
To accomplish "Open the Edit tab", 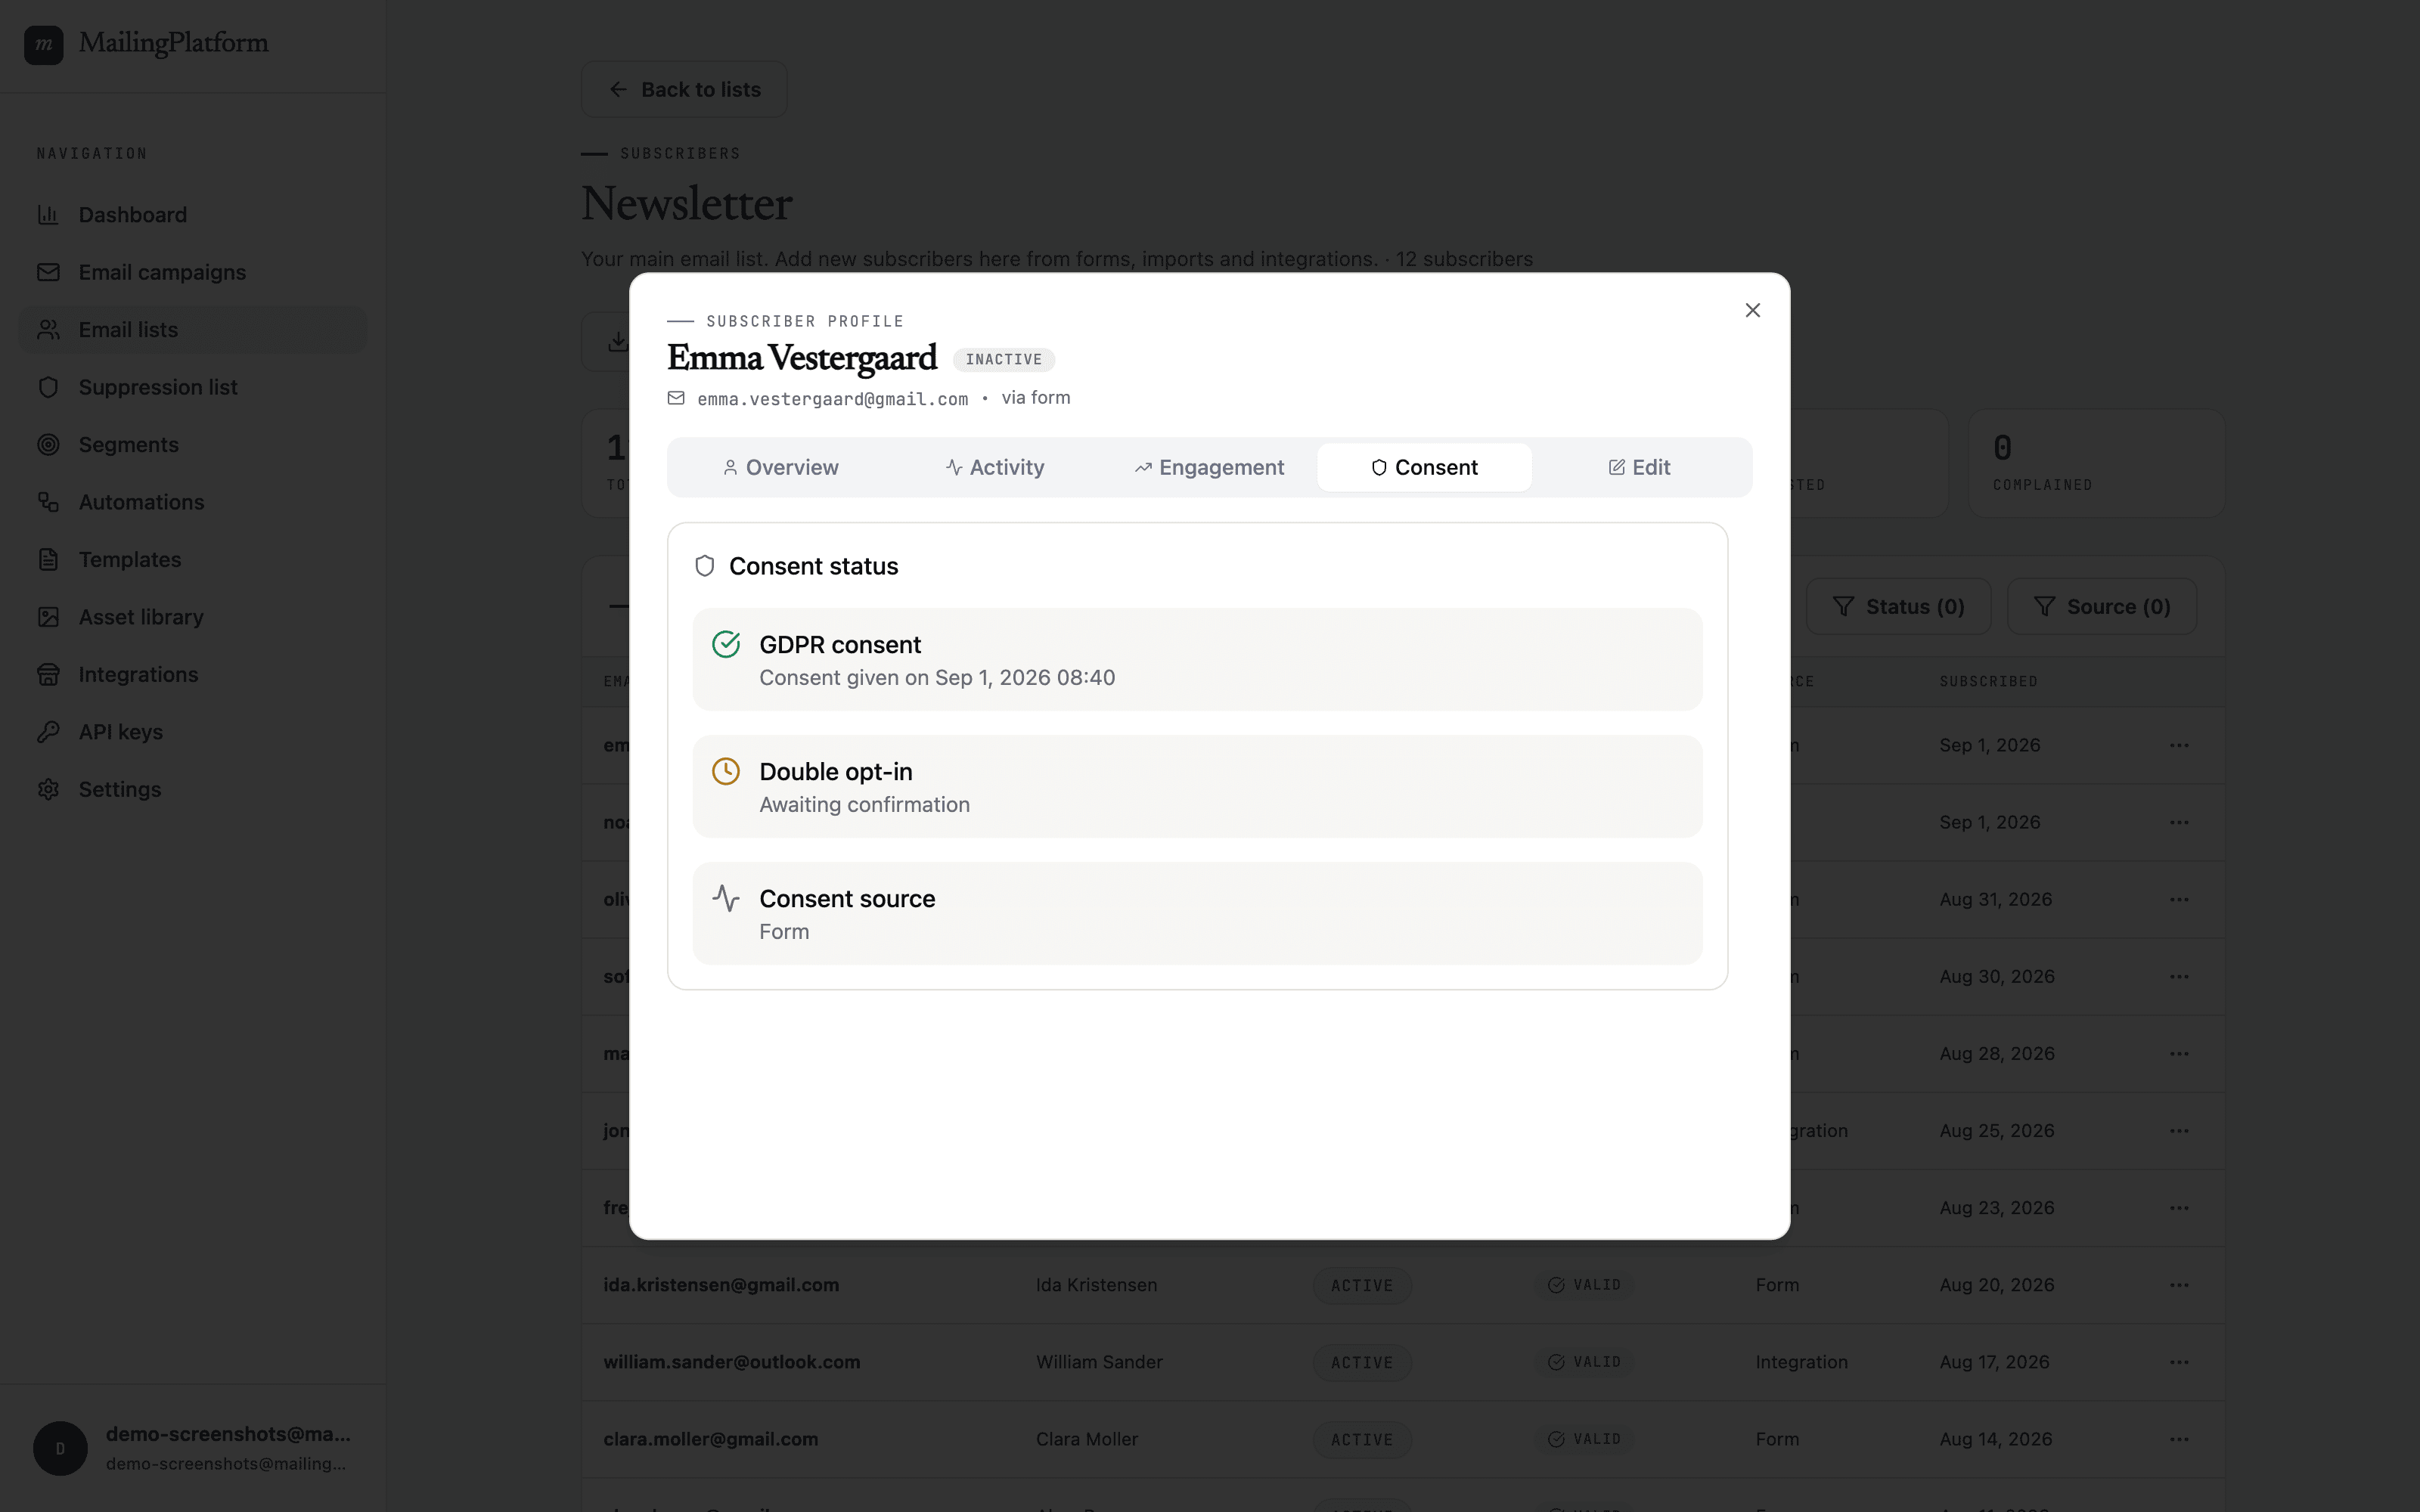I will pos(1639,468).
